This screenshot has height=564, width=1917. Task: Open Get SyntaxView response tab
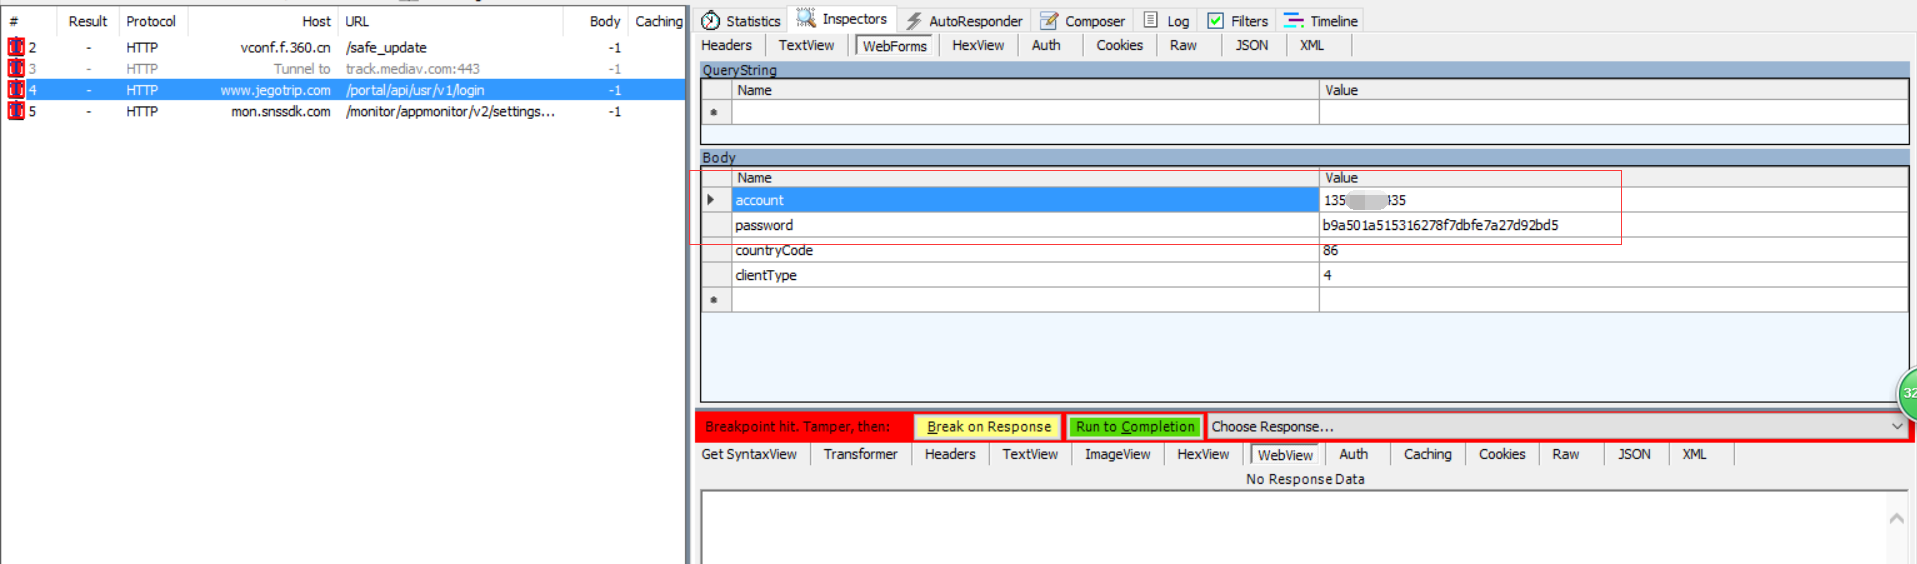[x=749, y=454]
